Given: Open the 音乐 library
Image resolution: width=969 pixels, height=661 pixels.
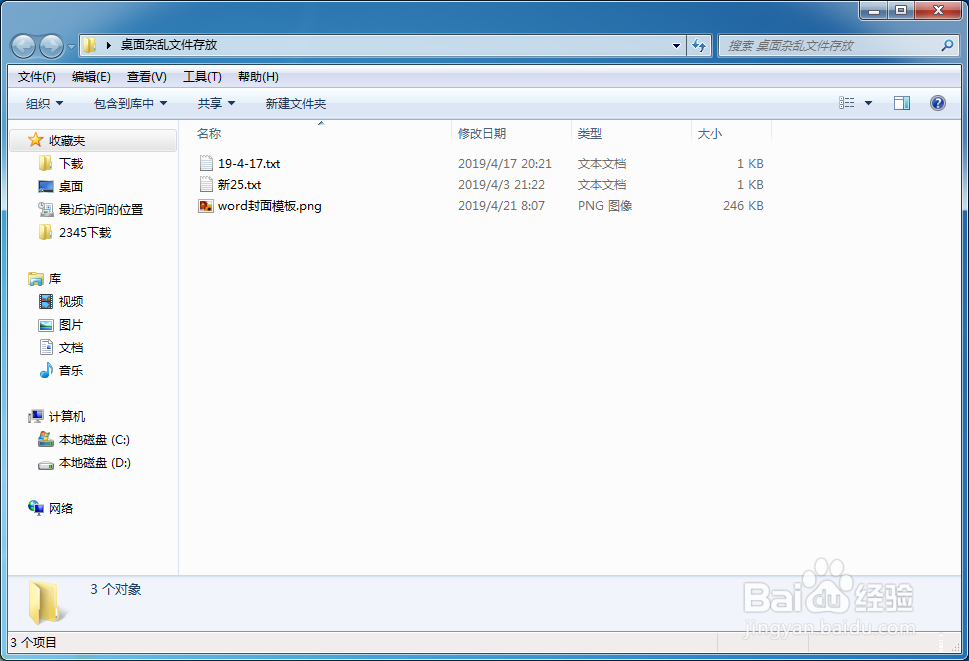Looking at the screenshot, I should (71, 371).
